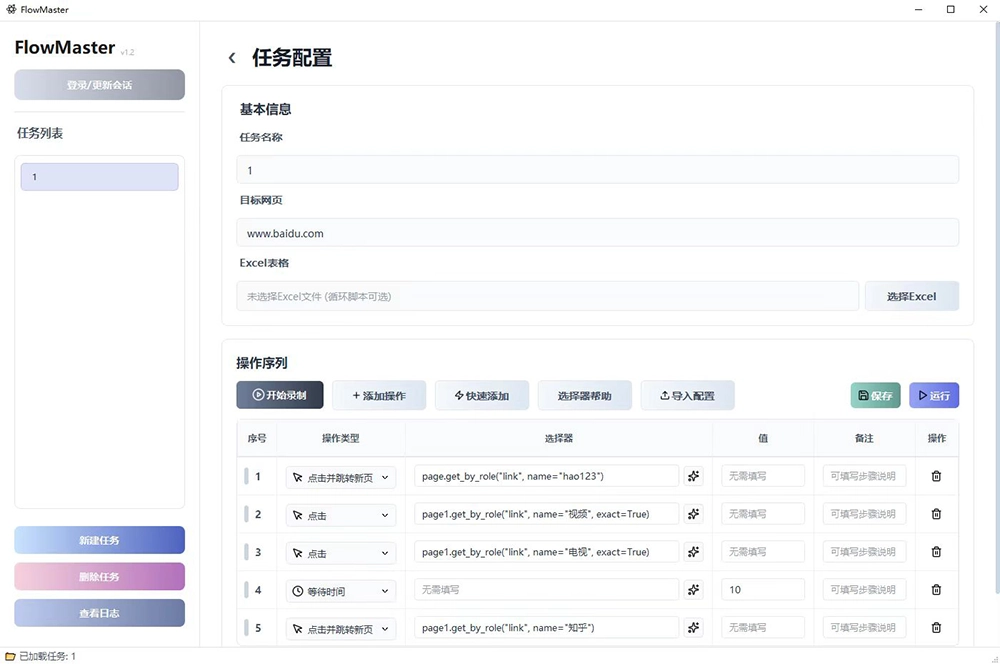Open the operation type dropdown in row 1
The image size is (1000, 664).
point(340,477)
